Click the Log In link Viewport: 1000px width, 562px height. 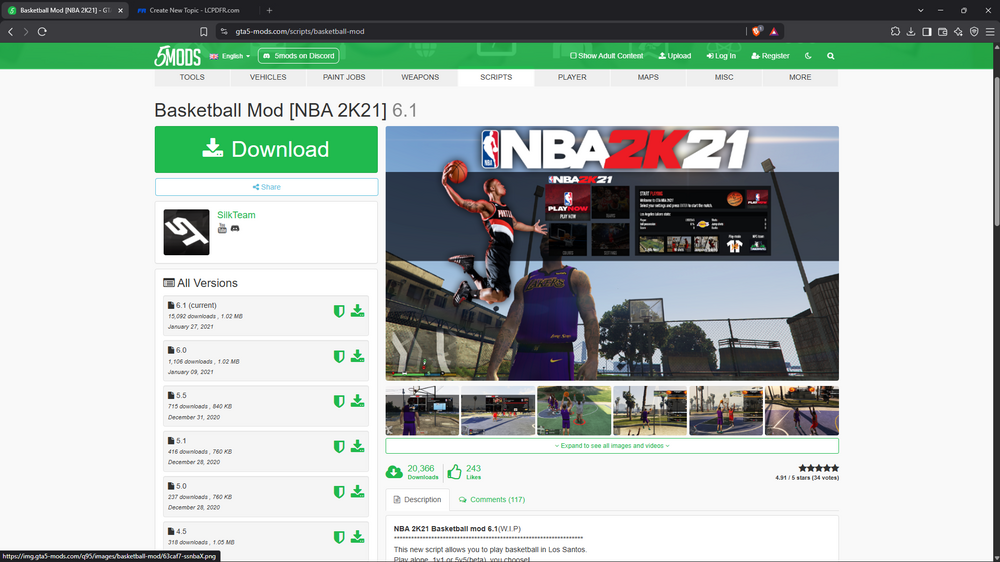click(x=721, y=56)
